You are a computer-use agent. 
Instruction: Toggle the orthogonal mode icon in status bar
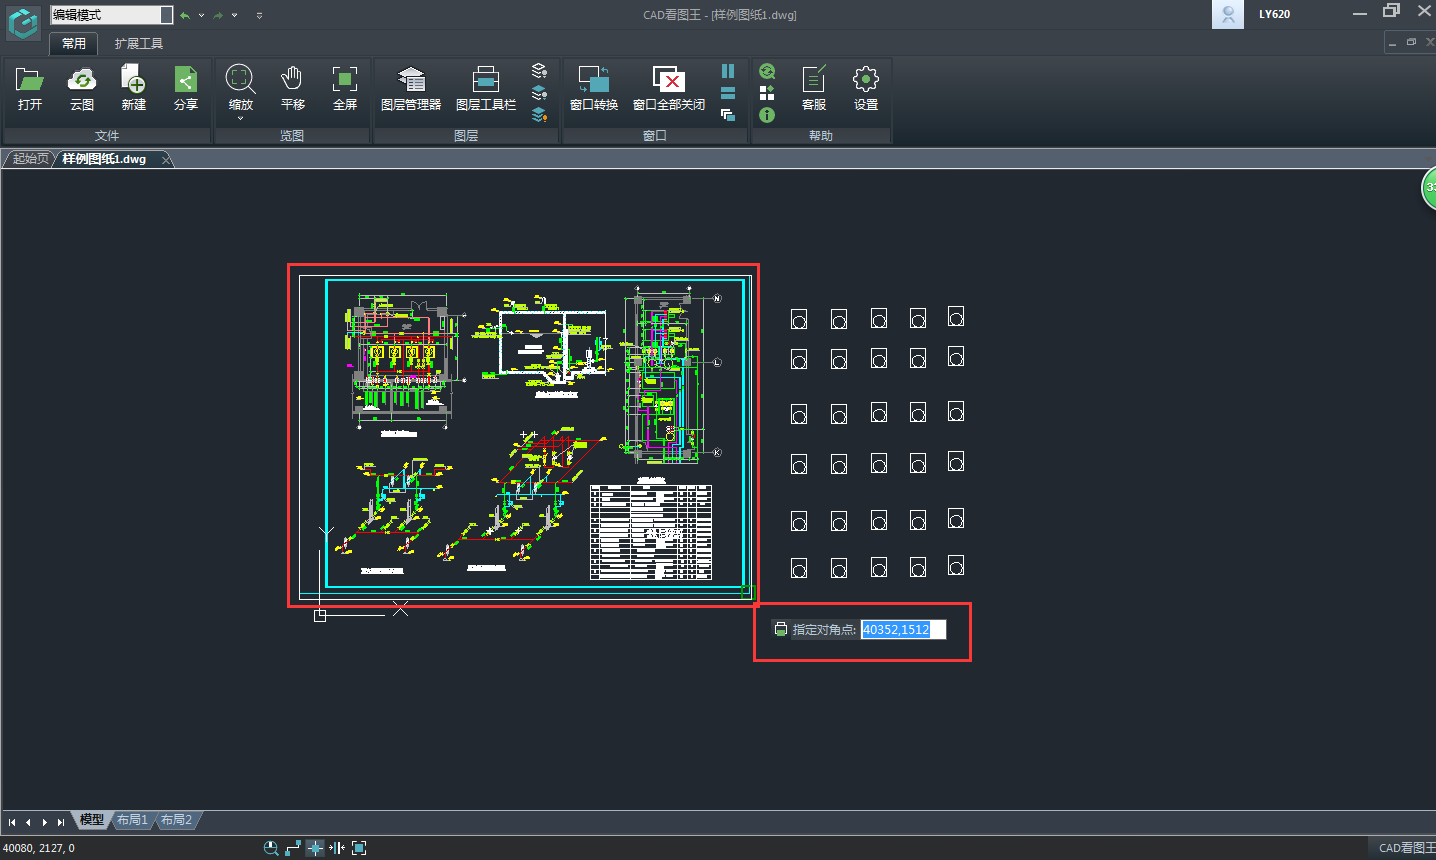click(x=293, y=848)
